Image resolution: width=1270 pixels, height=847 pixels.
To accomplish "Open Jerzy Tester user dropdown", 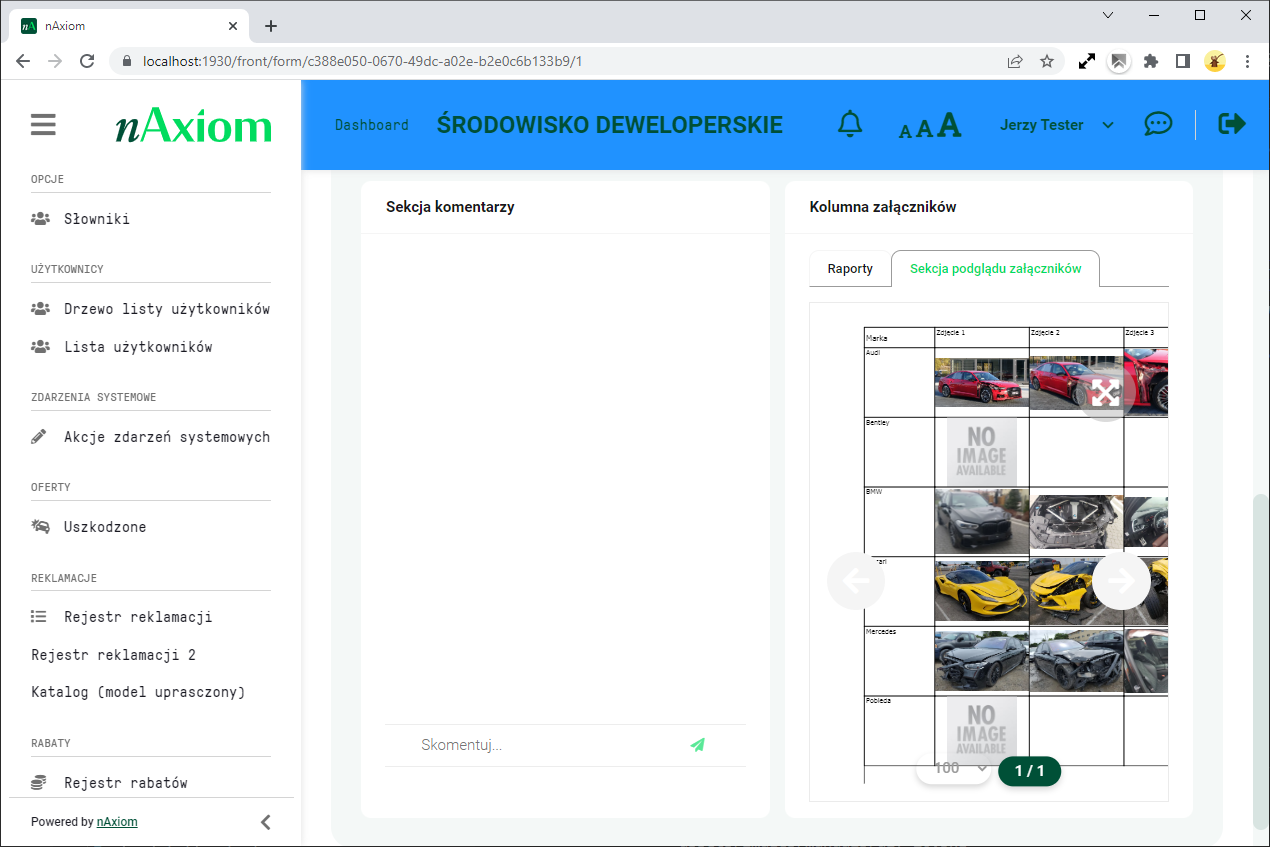I will (x=1056, y=125).
